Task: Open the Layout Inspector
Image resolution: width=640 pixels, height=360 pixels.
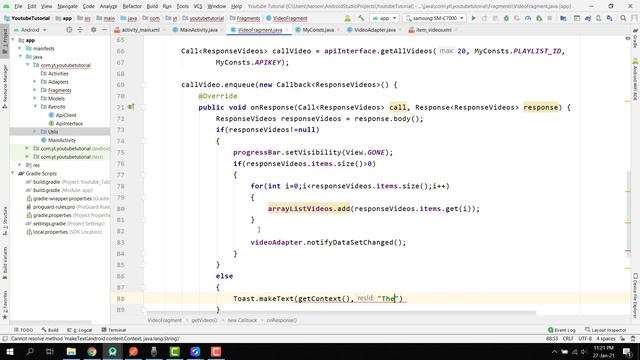Action: 606,330
